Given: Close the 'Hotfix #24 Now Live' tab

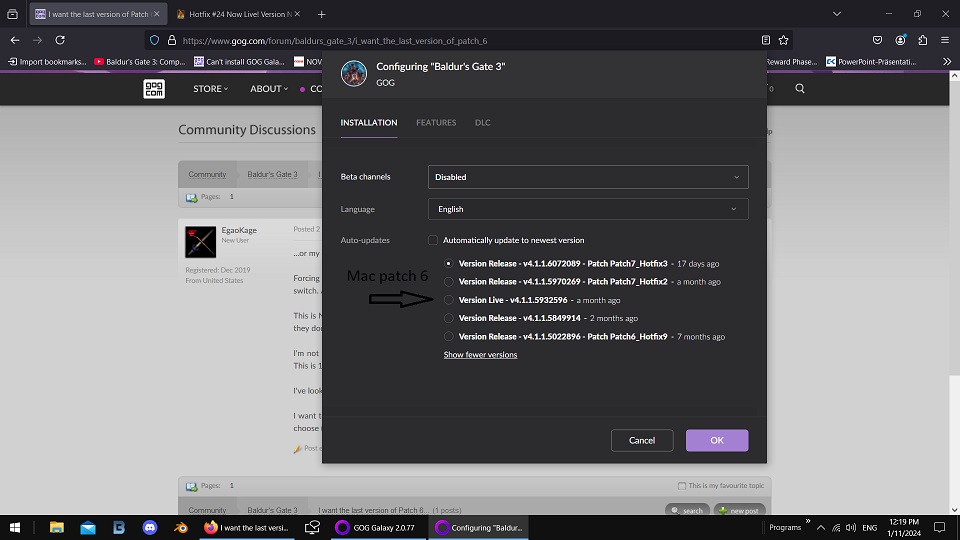Looking at the screenshot, I should pyautogui.click(x=298, y=14).
